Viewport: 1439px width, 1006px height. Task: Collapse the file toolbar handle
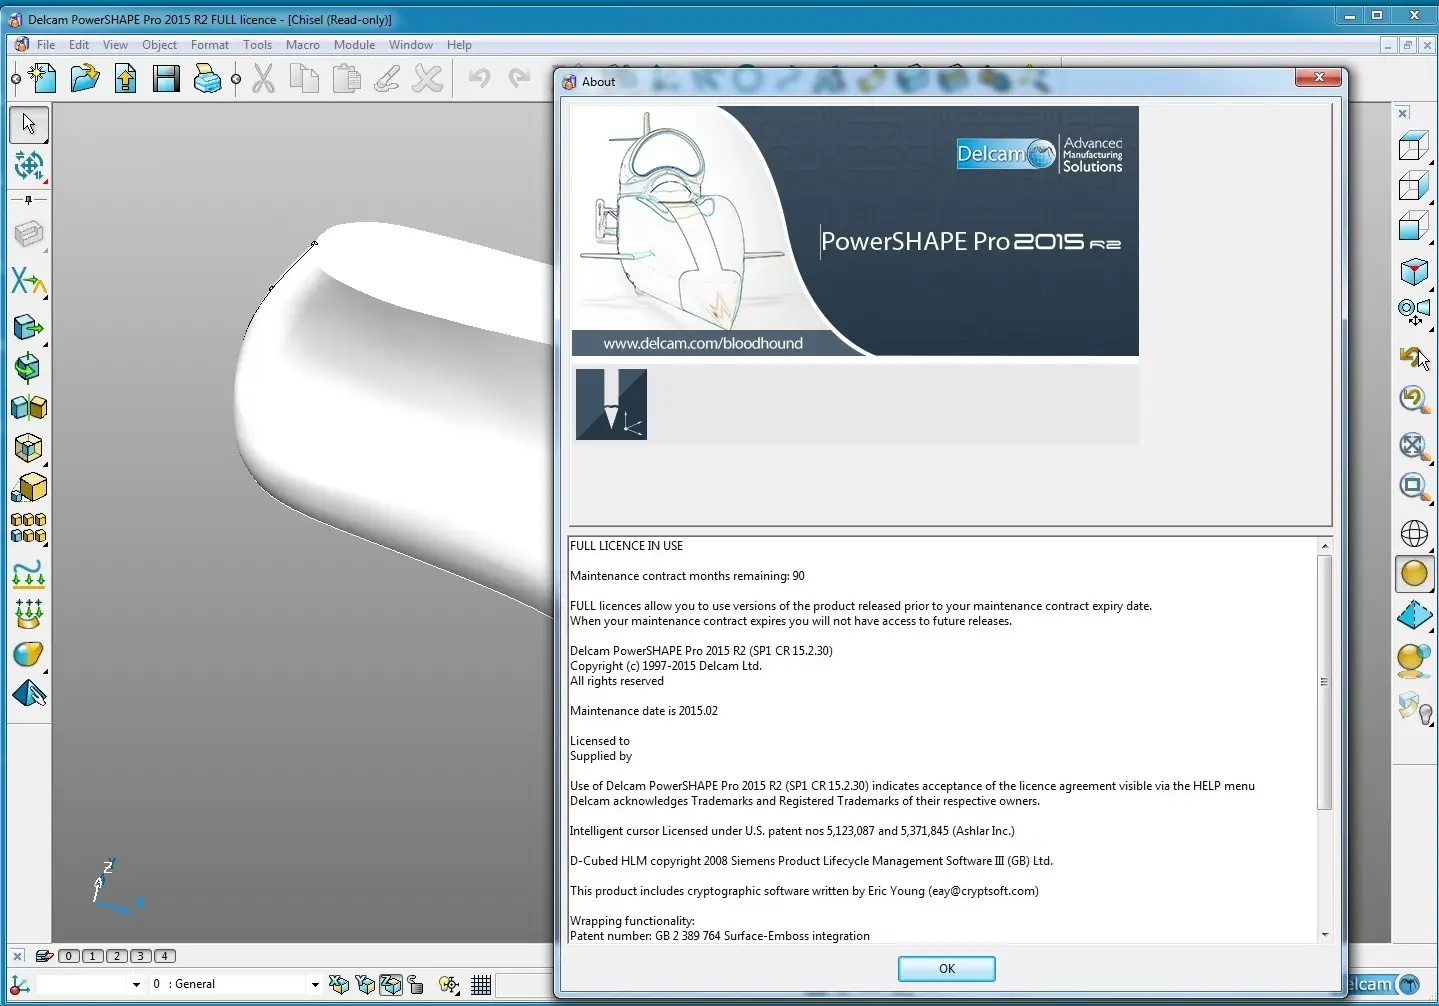click(15, 79)
